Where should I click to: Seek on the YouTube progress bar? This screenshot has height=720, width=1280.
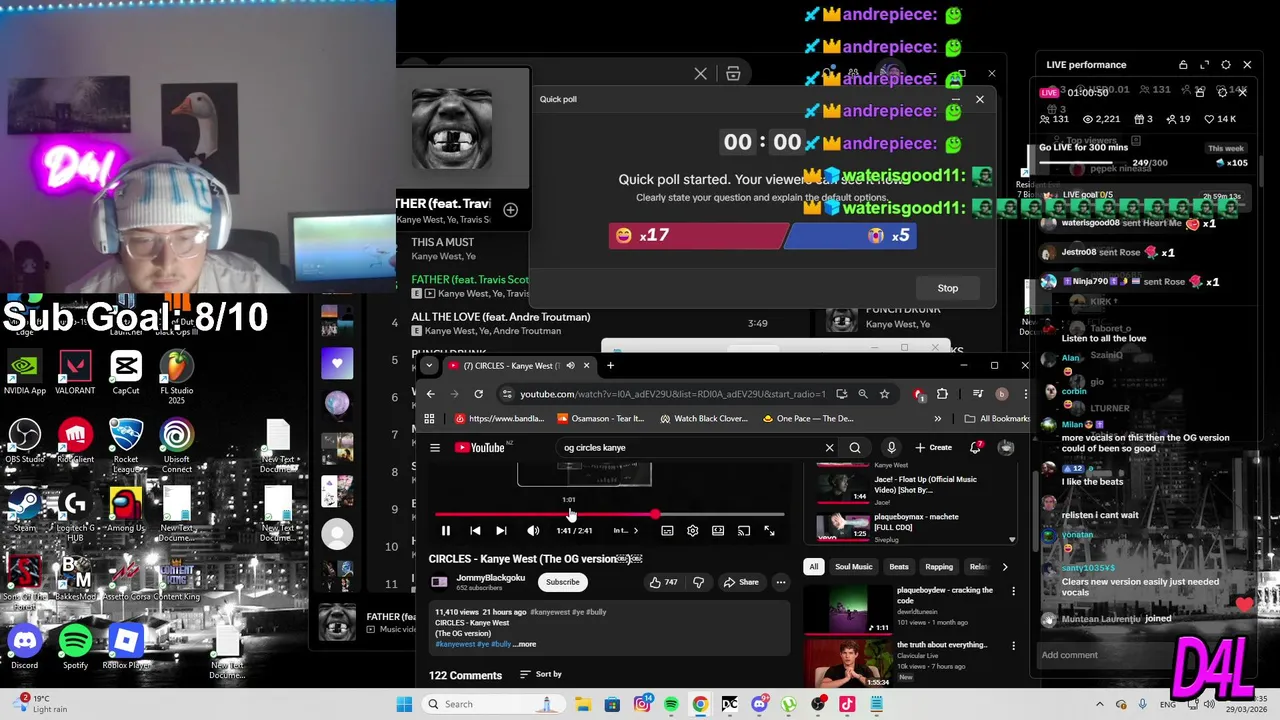pos(609,515)
